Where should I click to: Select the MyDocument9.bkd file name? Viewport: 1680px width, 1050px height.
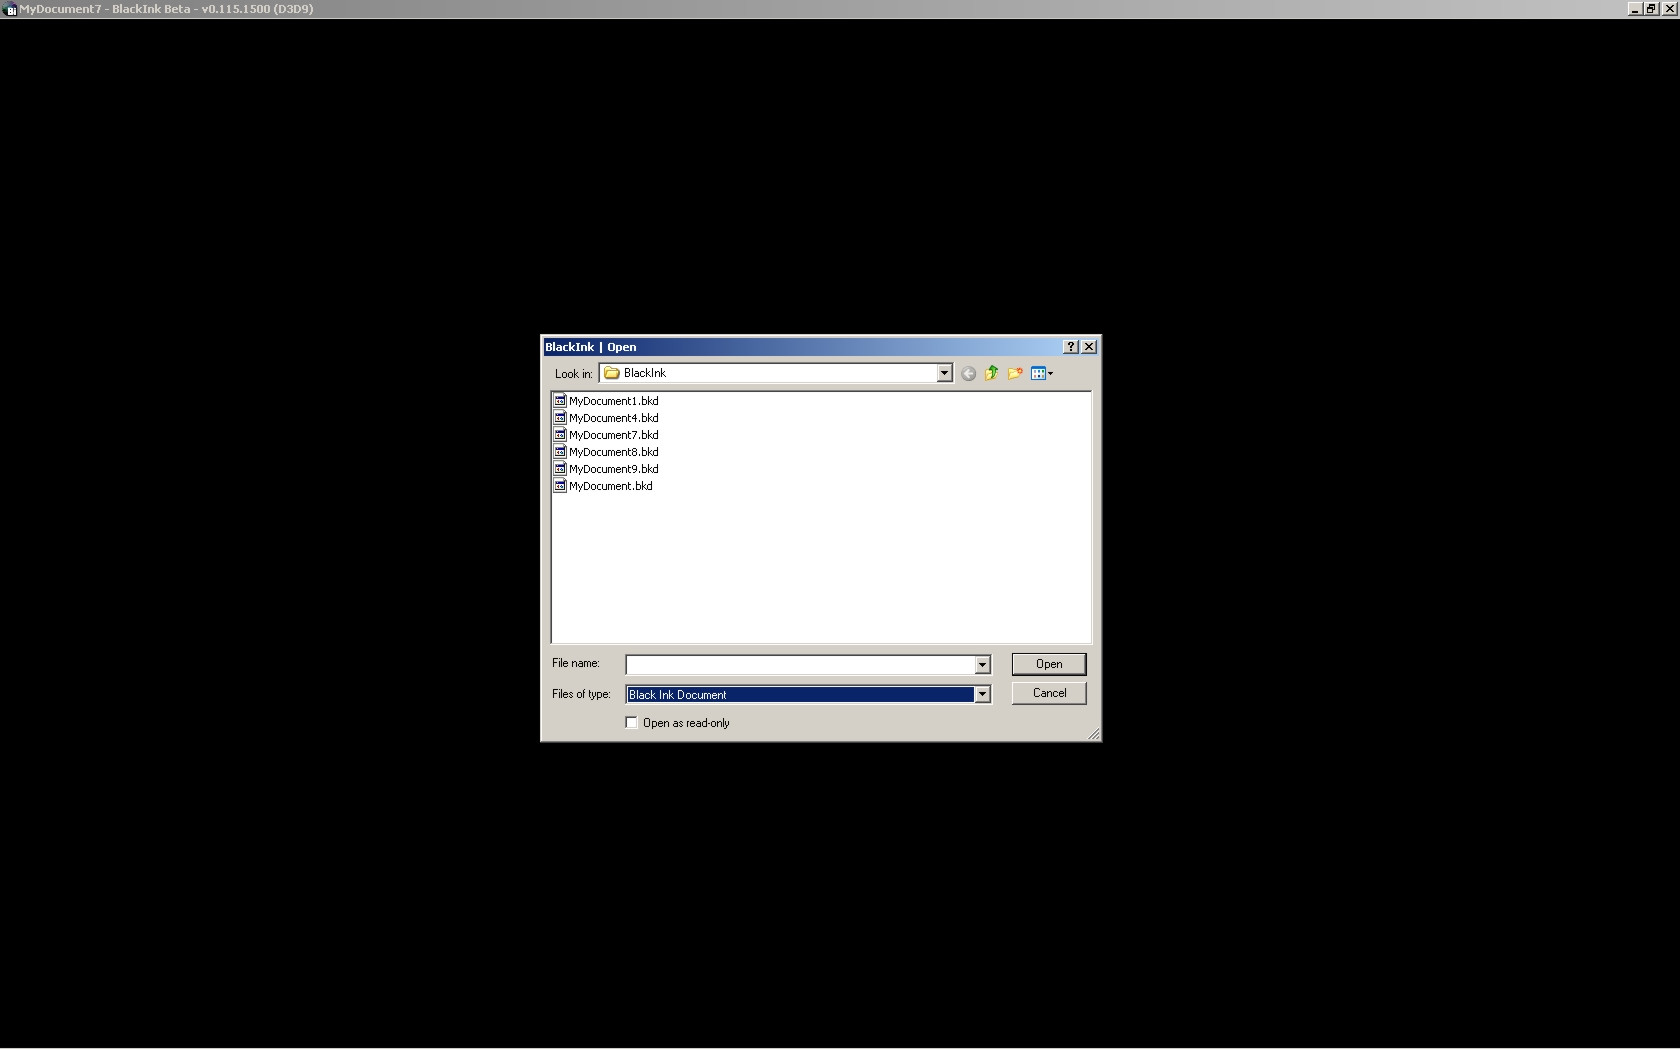(x=614, y=469)
